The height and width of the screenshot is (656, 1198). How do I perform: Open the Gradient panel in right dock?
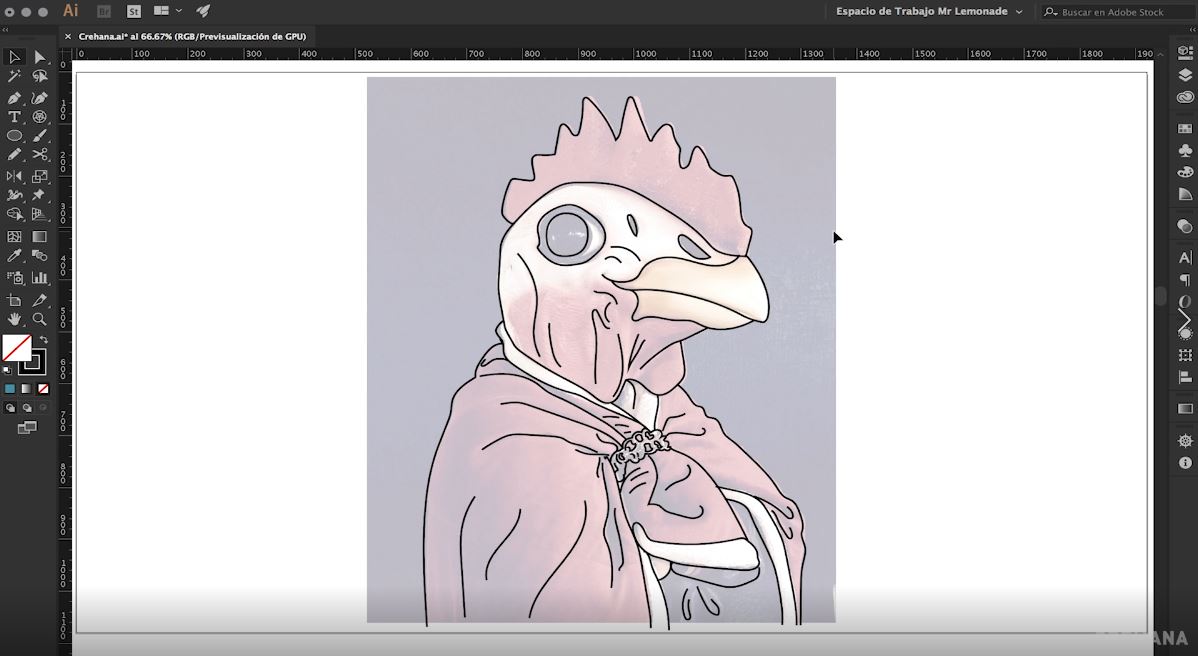(1185, 409)
